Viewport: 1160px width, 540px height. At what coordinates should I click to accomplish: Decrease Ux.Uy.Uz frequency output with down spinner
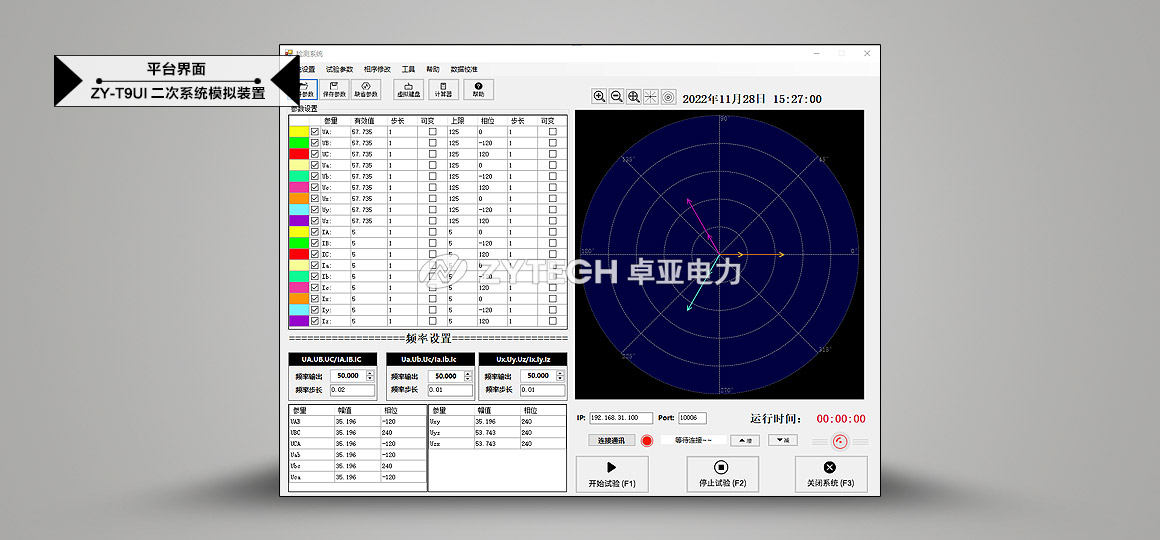[x=560, y=379]
